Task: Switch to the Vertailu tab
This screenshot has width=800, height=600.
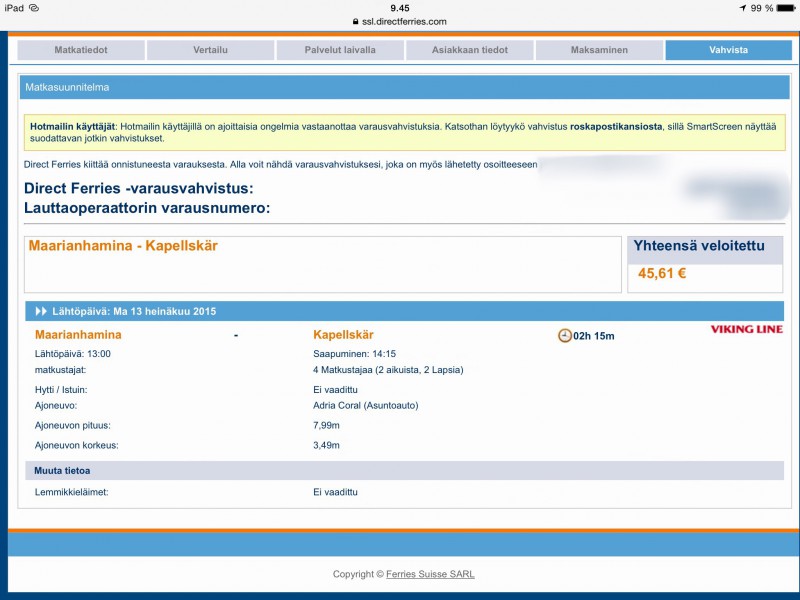Action: coord(210,50)
